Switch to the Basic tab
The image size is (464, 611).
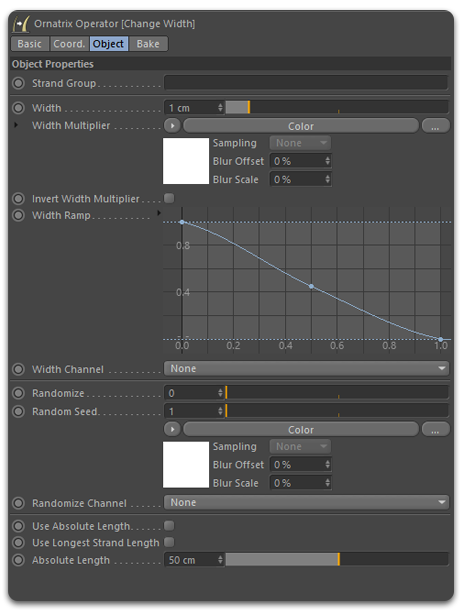click(30, 44)
